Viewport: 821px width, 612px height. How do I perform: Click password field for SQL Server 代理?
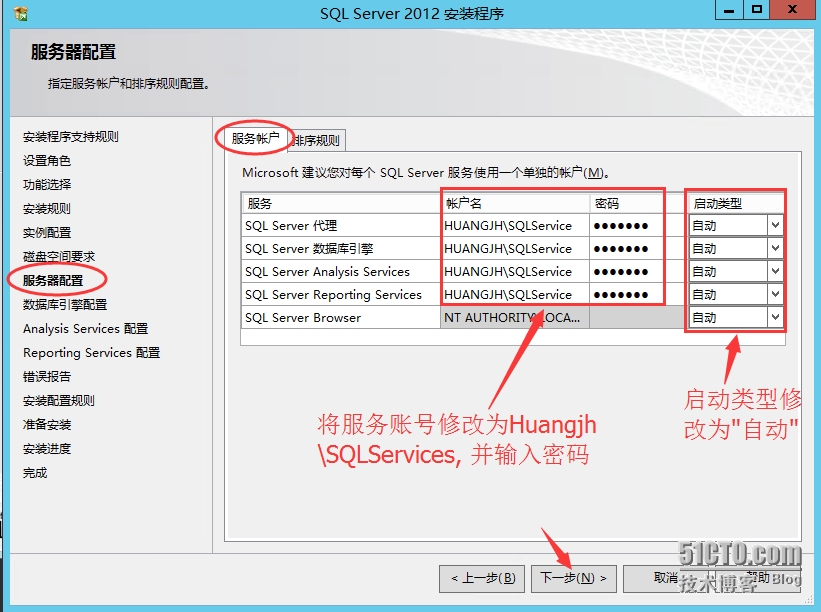pos(637,226)
